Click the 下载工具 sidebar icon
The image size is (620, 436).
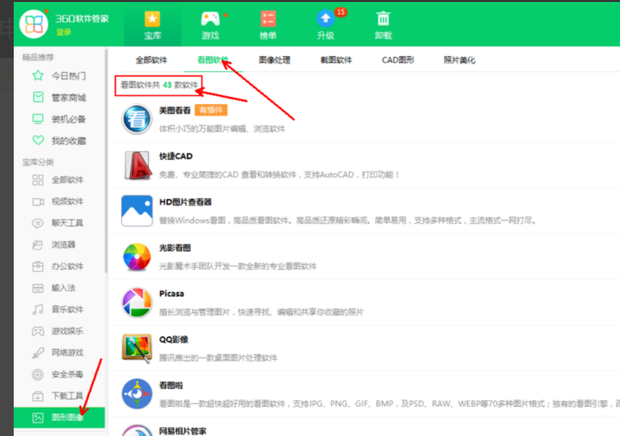(x=38, y=396)
